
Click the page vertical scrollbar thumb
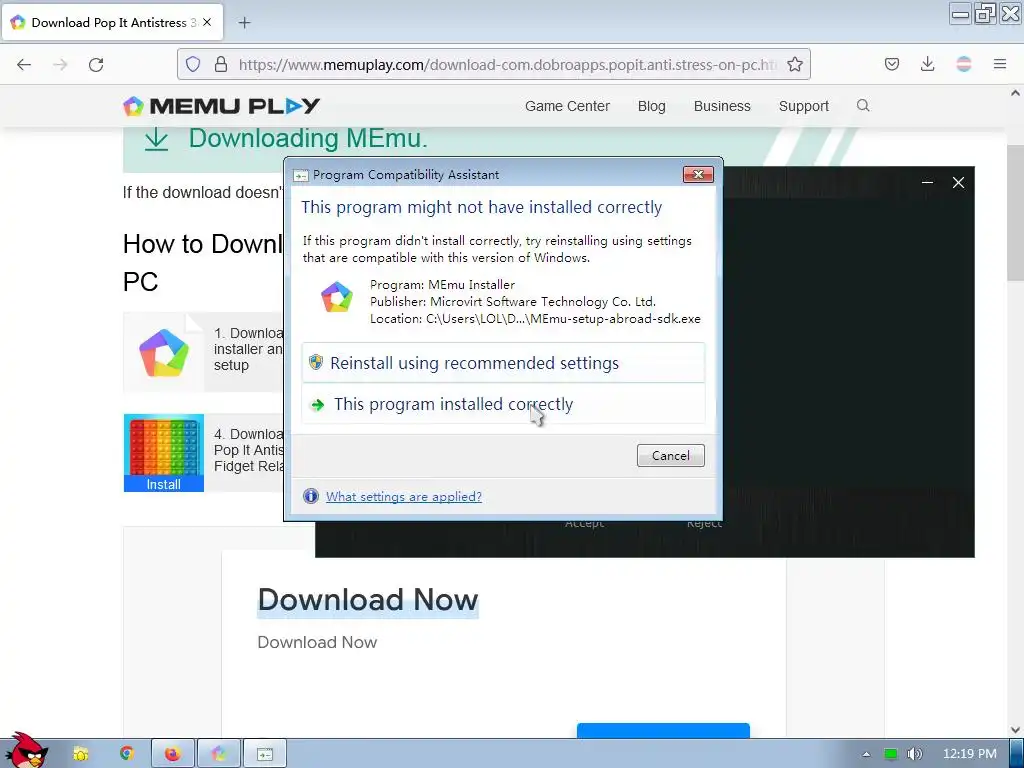click(1015, 213)
